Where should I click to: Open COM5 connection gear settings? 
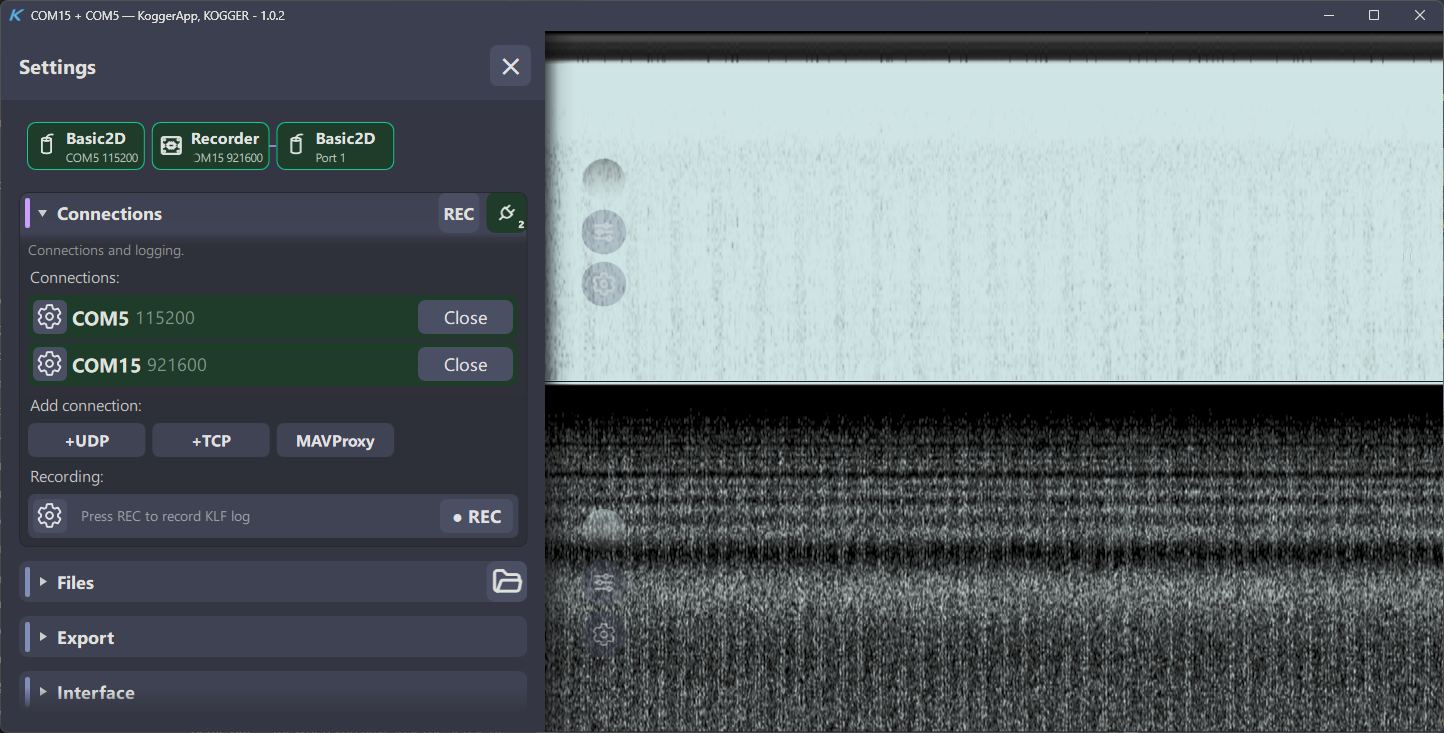(x=49, y=318)
